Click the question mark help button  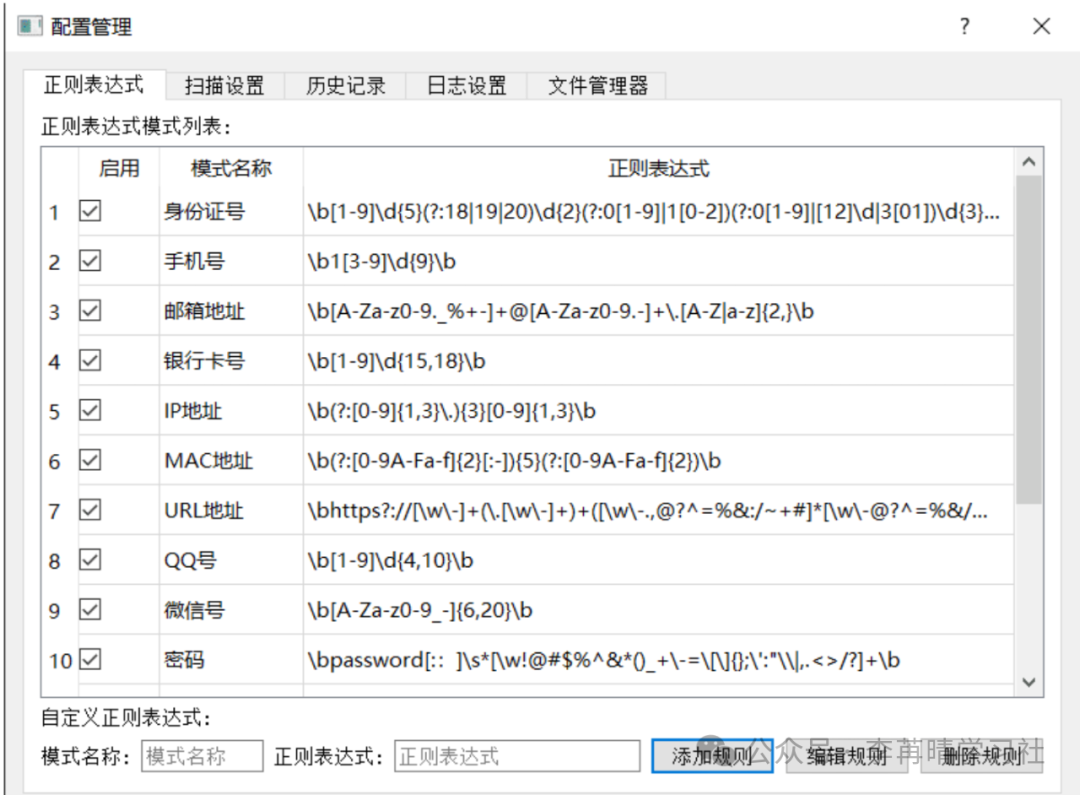tap(964, 26)
